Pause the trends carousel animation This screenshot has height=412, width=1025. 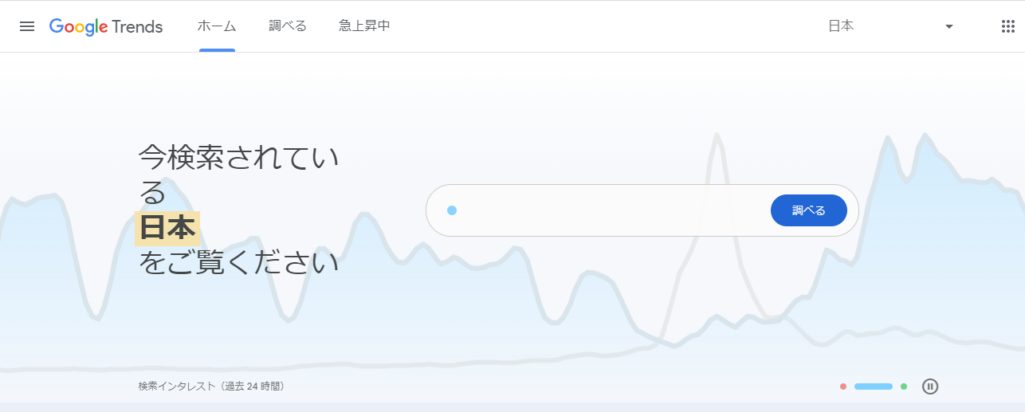point(930,386)
